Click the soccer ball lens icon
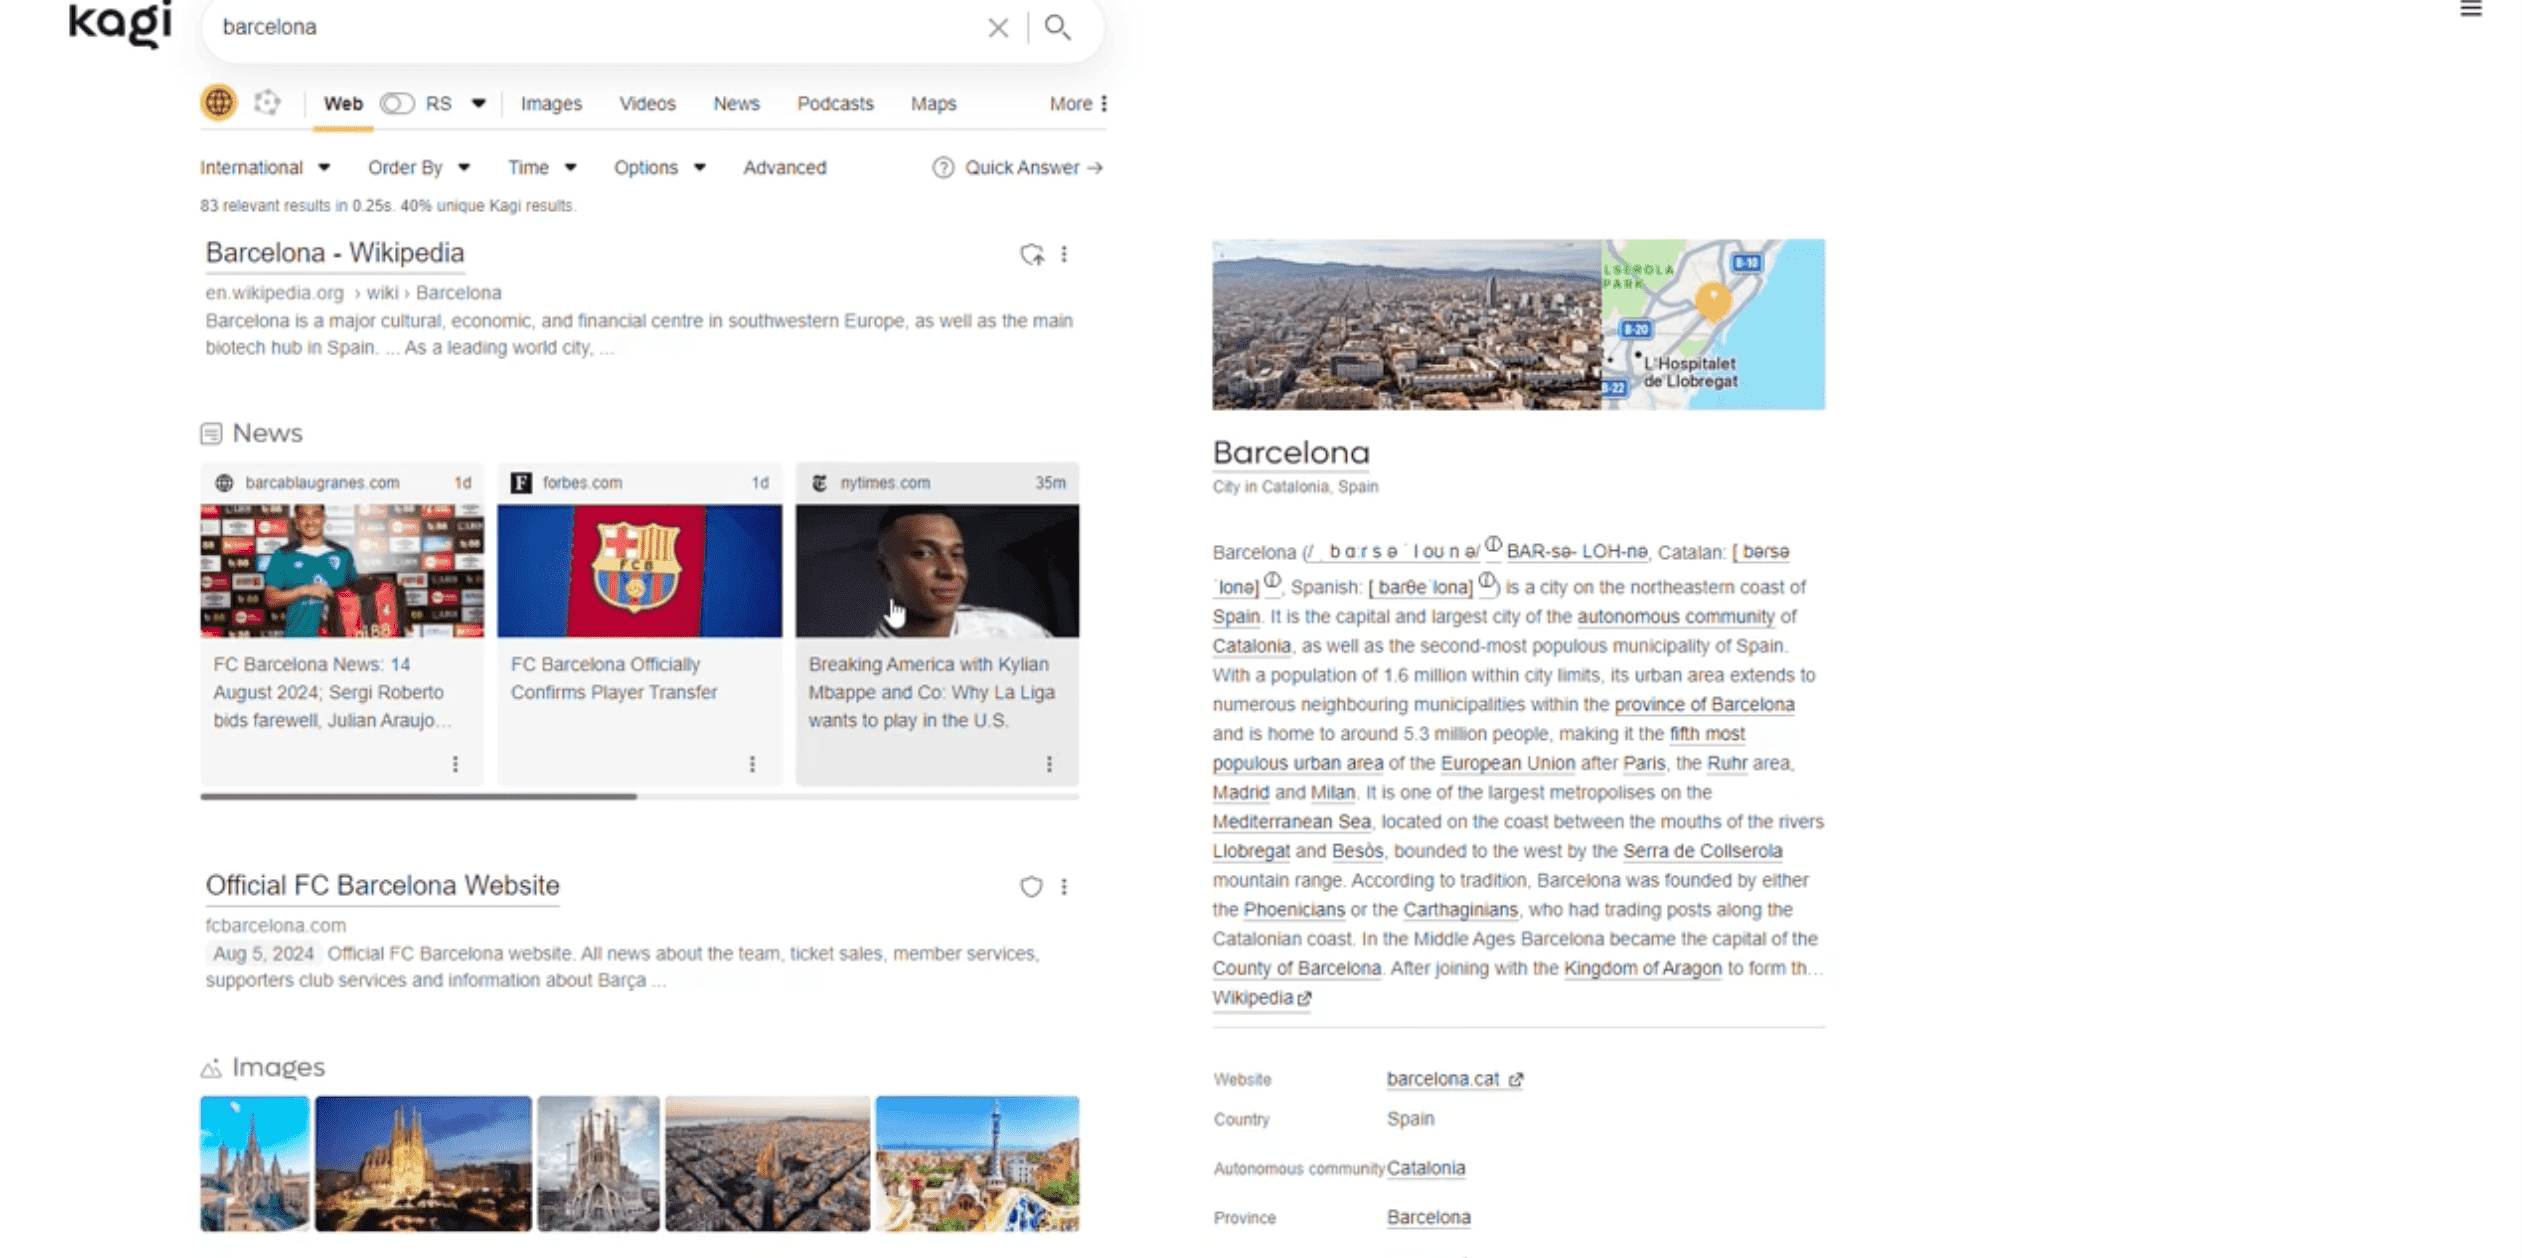This screenshot has height=1258, width=2522. pyautogui.click(x=267, y=102)
